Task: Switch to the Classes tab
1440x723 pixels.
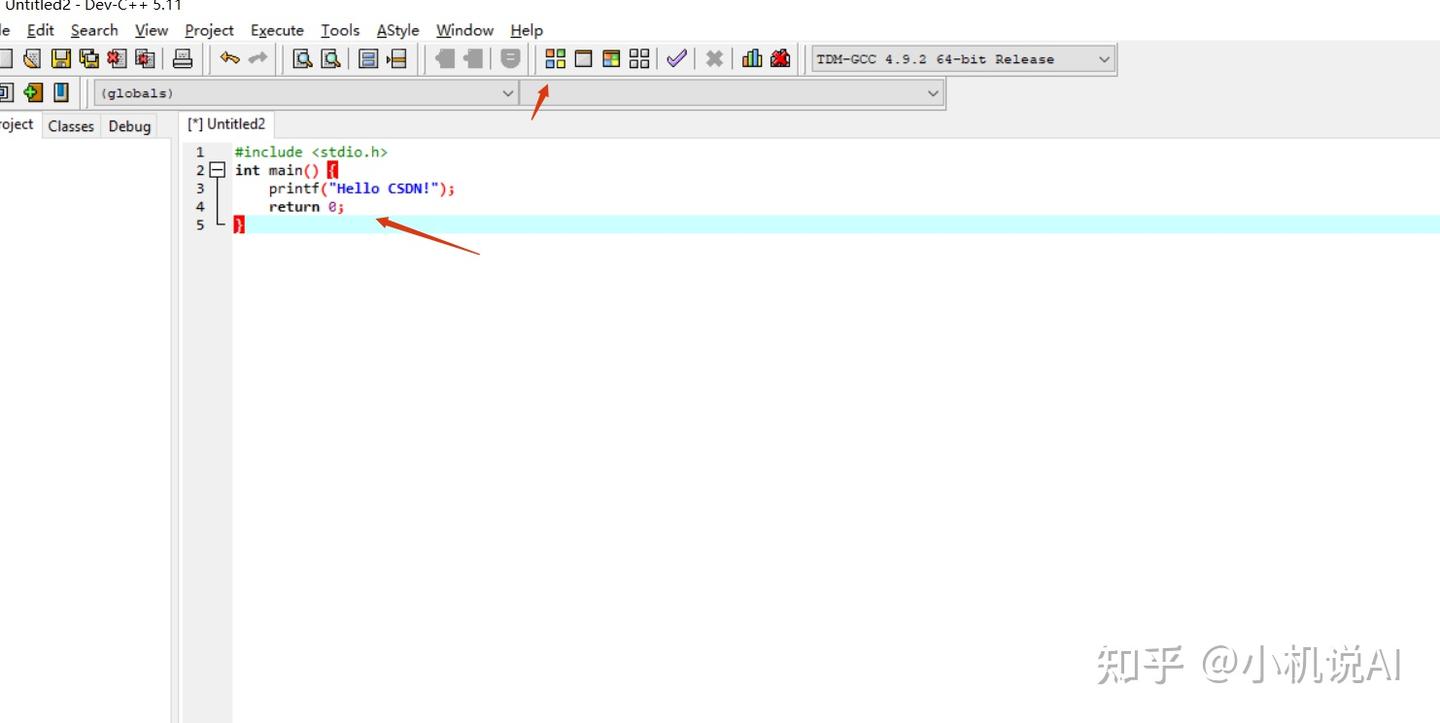Action: click(x=71, y=126)
